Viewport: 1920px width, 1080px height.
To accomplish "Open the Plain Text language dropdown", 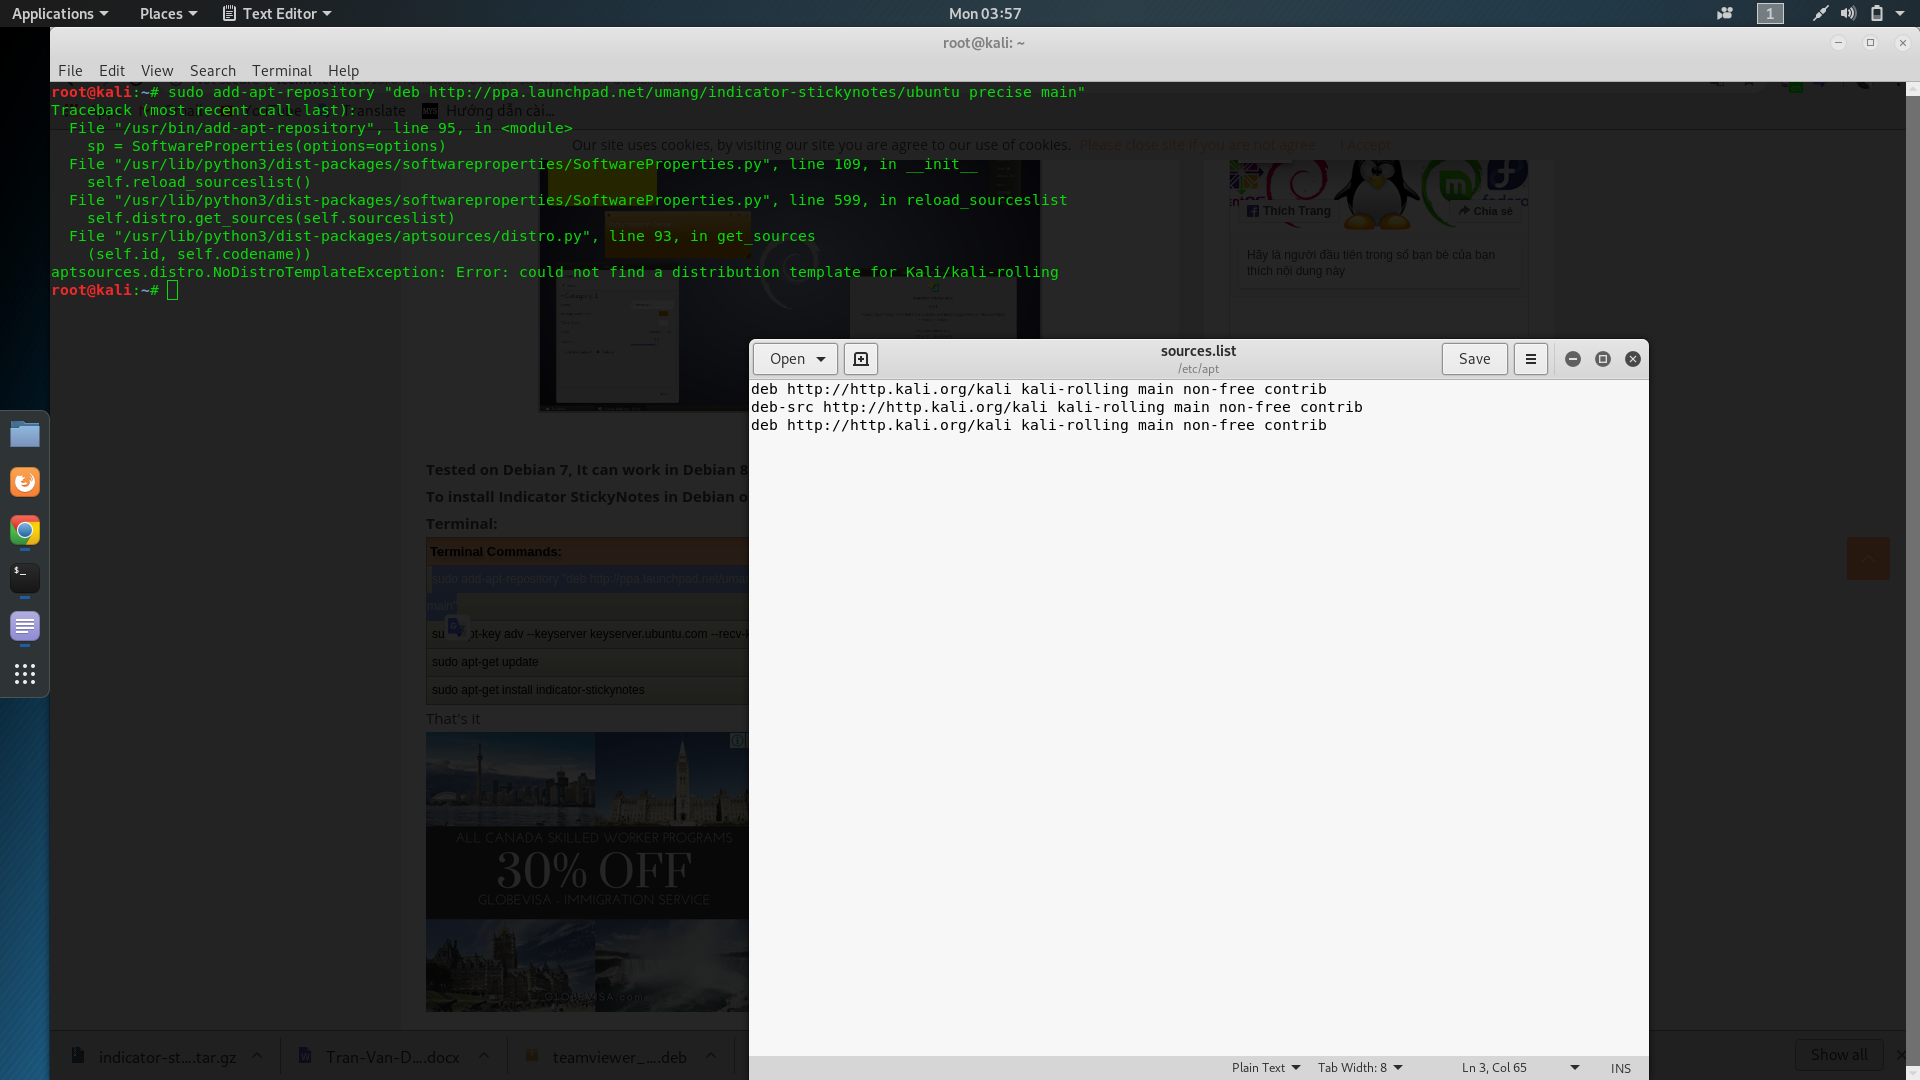I will click(1265, 1067).
